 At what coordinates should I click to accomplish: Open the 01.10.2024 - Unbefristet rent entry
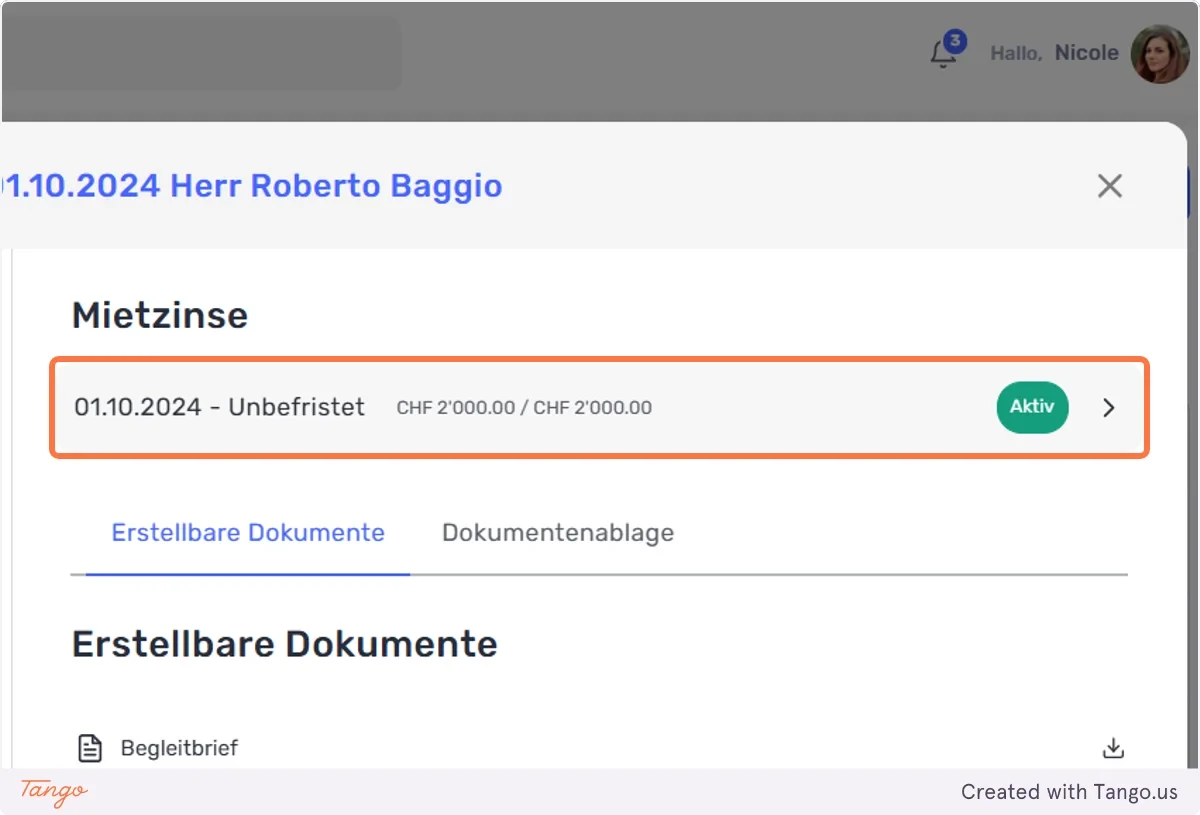click(599, 408)
